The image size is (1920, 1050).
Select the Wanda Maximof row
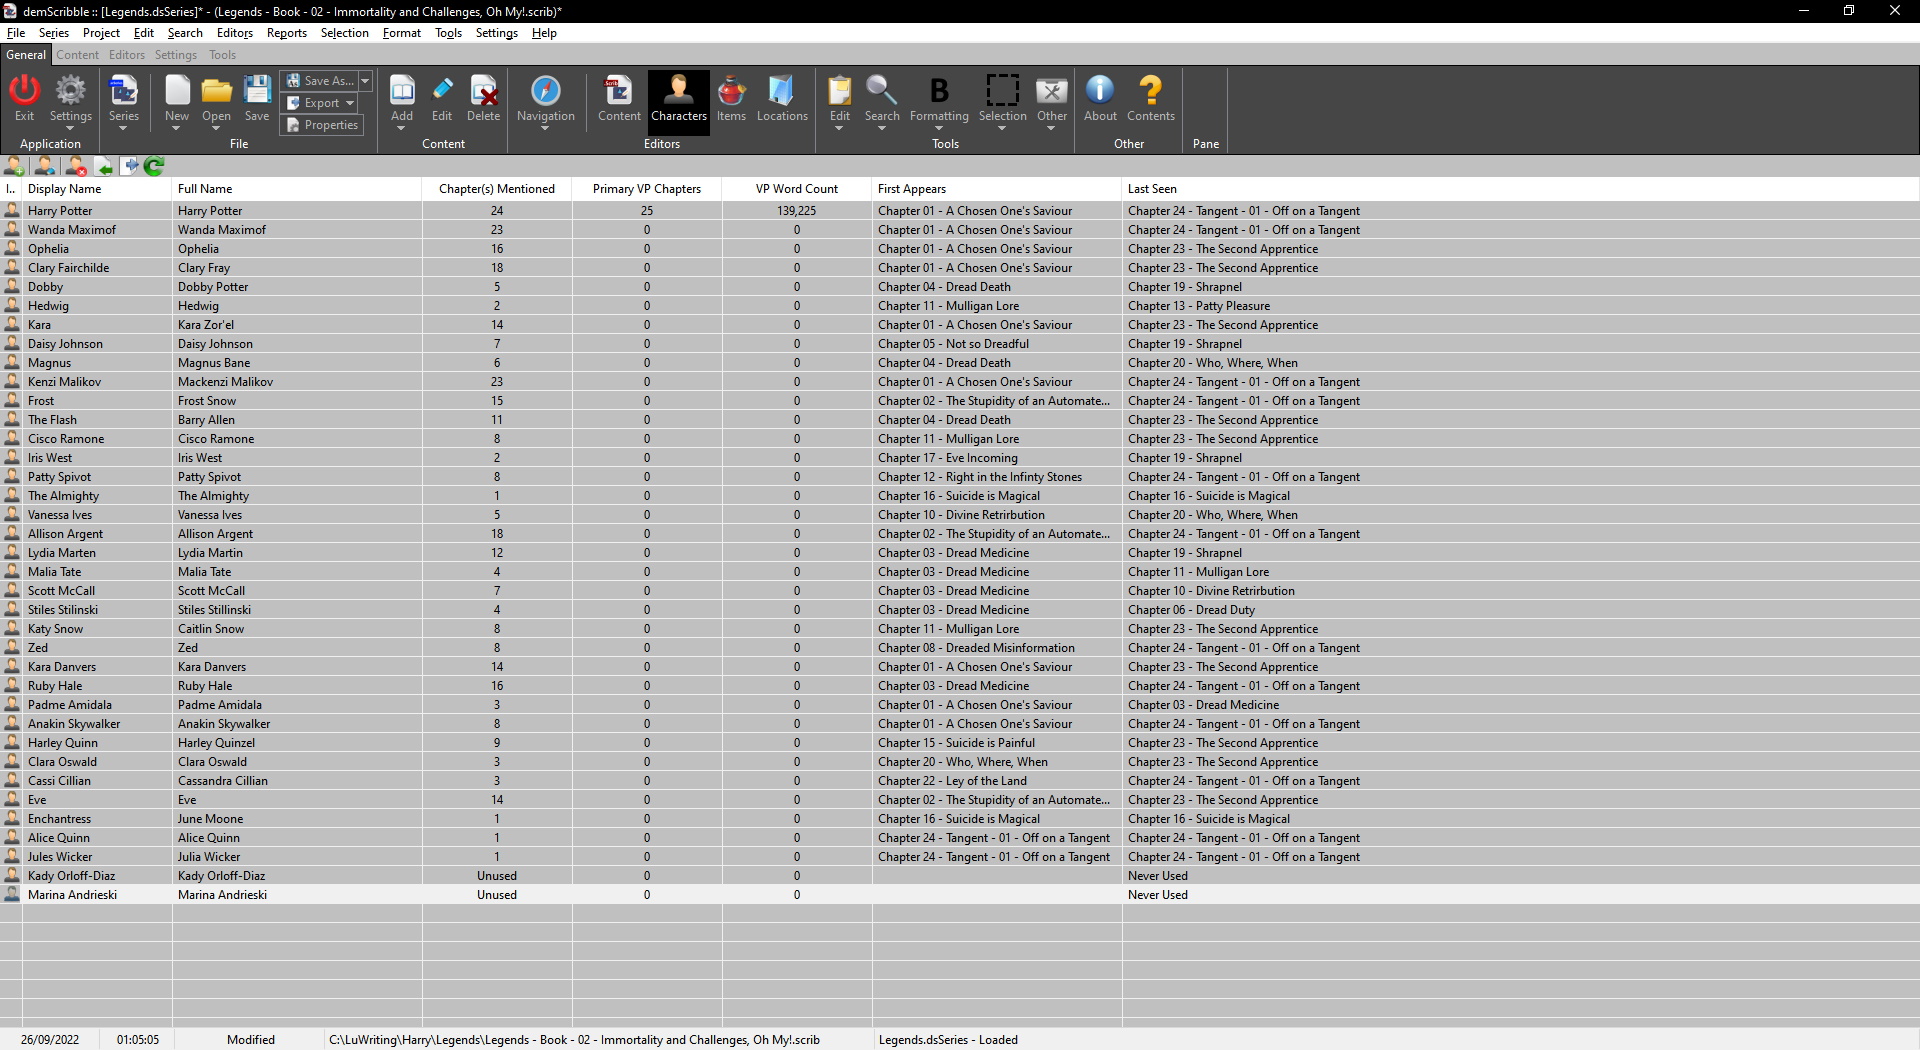[960, 230]
